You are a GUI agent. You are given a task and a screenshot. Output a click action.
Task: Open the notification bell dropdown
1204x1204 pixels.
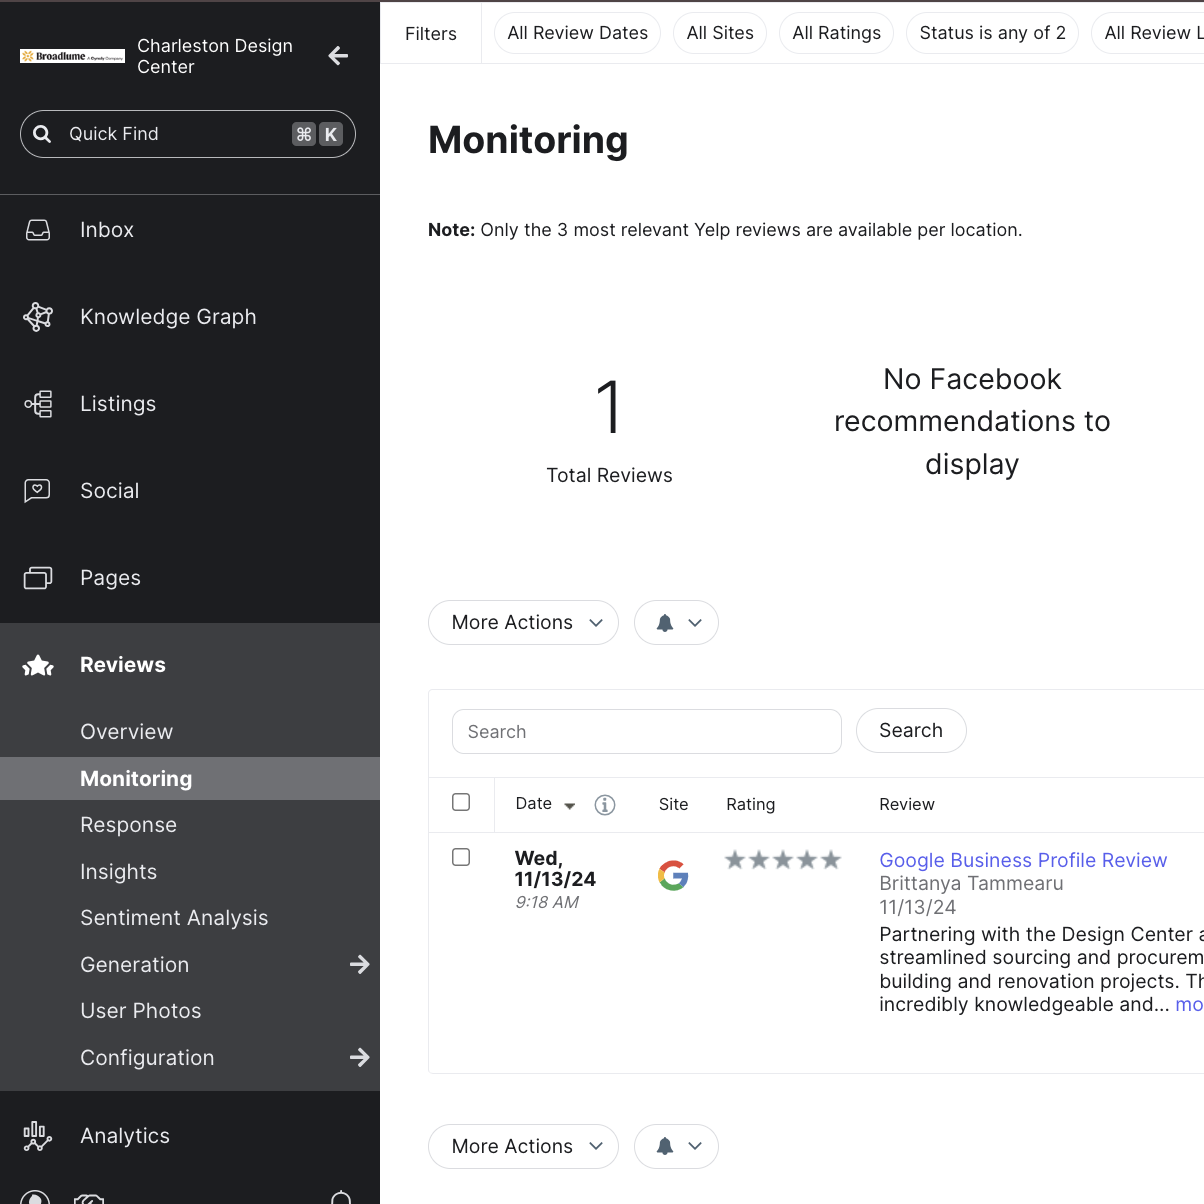(676, 622)
